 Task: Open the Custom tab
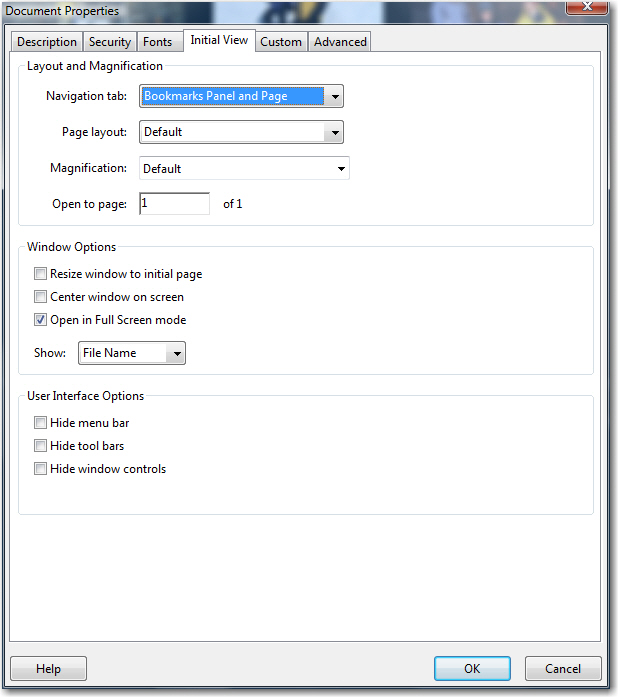pos(281,42)
